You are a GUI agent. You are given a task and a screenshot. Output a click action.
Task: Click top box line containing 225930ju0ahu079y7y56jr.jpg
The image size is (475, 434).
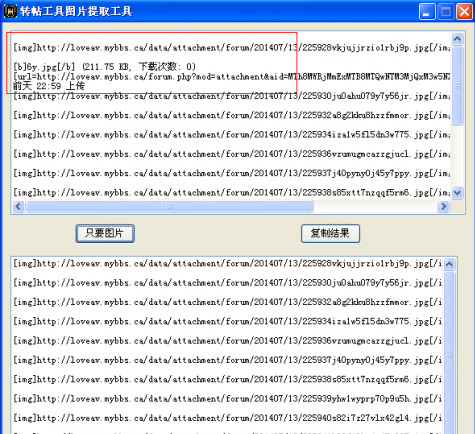tap(231, 96)
